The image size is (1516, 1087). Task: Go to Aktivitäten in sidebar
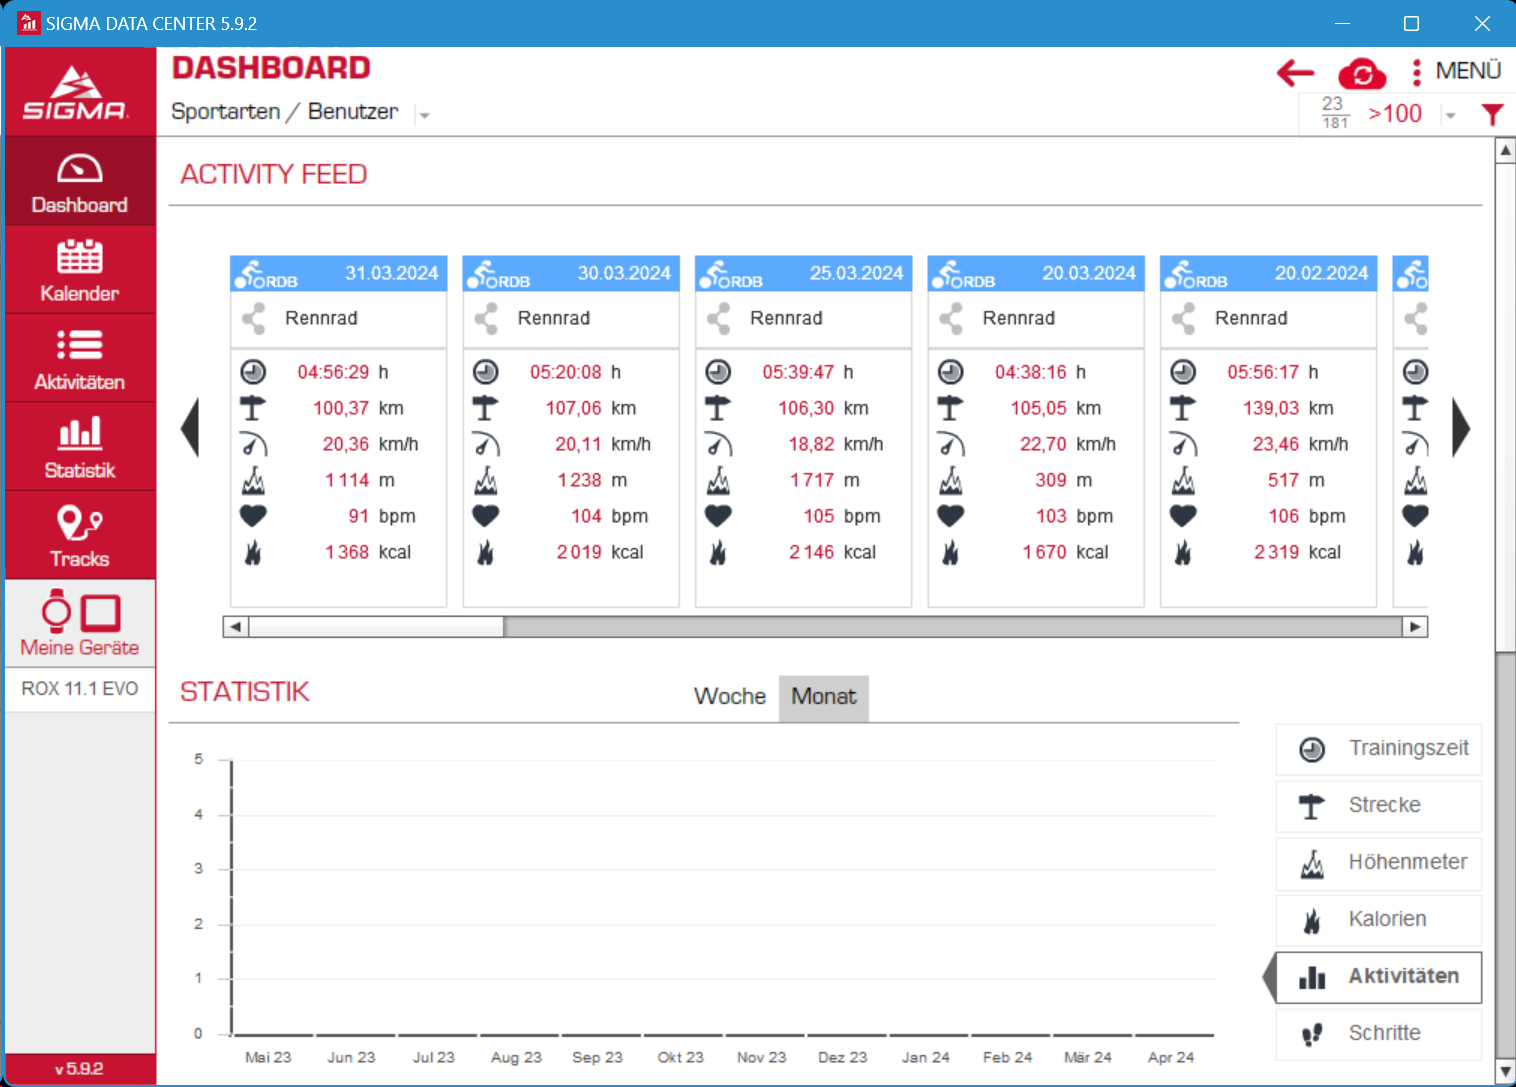click(x=80, y=359)
